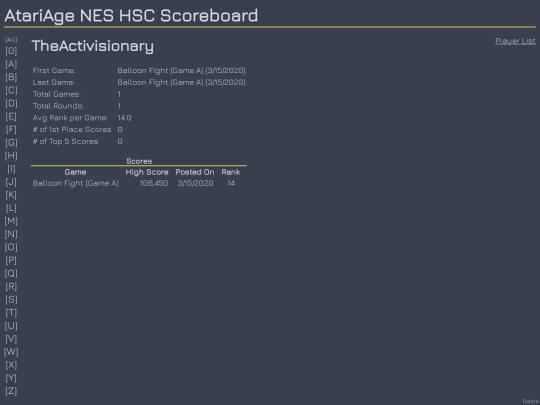Click the Avg Rank per Game label
The image size is (540, 405).
[x=70, y=118]
